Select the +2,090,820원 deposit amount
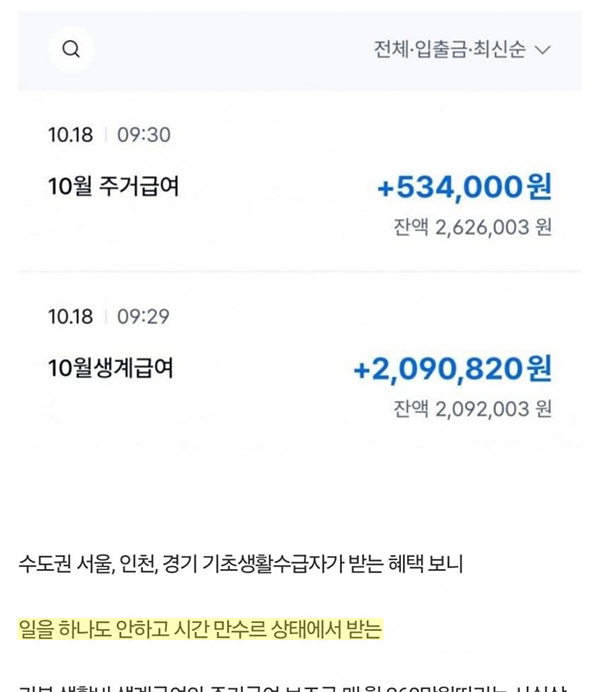The height and width of the screenshot is (692, 600). click(453, 369)
